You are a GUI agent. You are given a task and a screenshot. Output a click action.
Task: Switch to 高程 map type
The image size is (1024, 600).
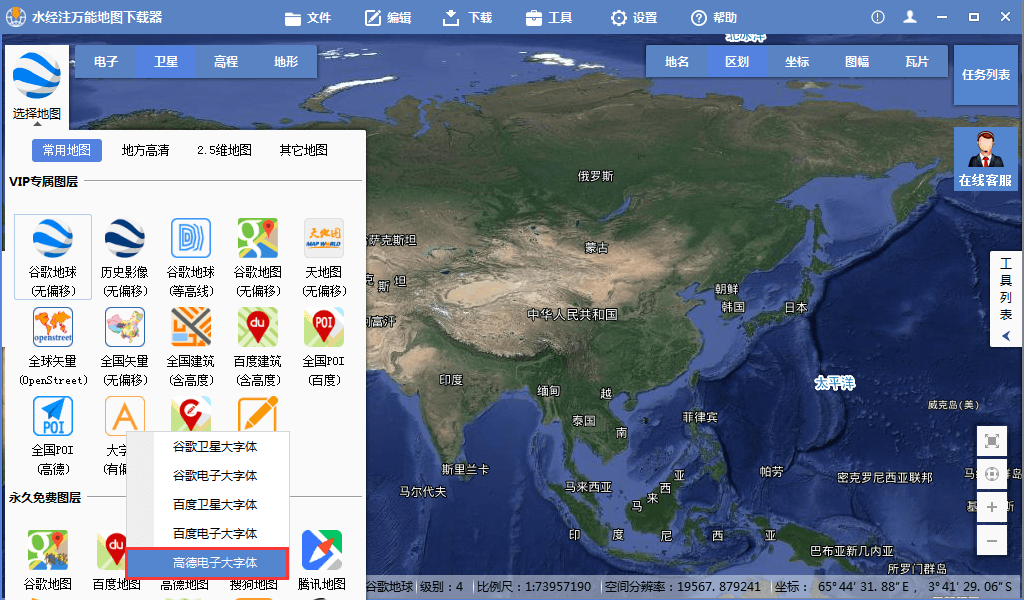click(226, 61)
